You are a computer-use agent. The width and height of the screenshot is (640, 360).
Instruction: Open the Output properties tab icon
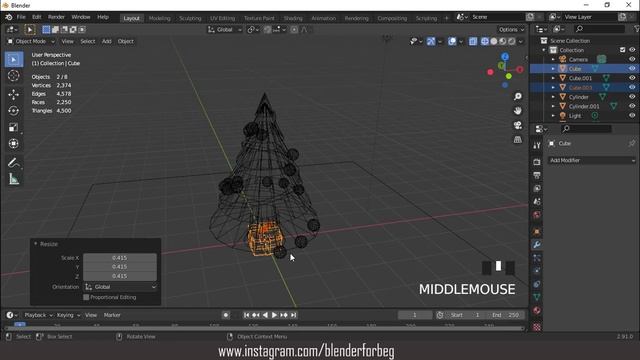537,176
